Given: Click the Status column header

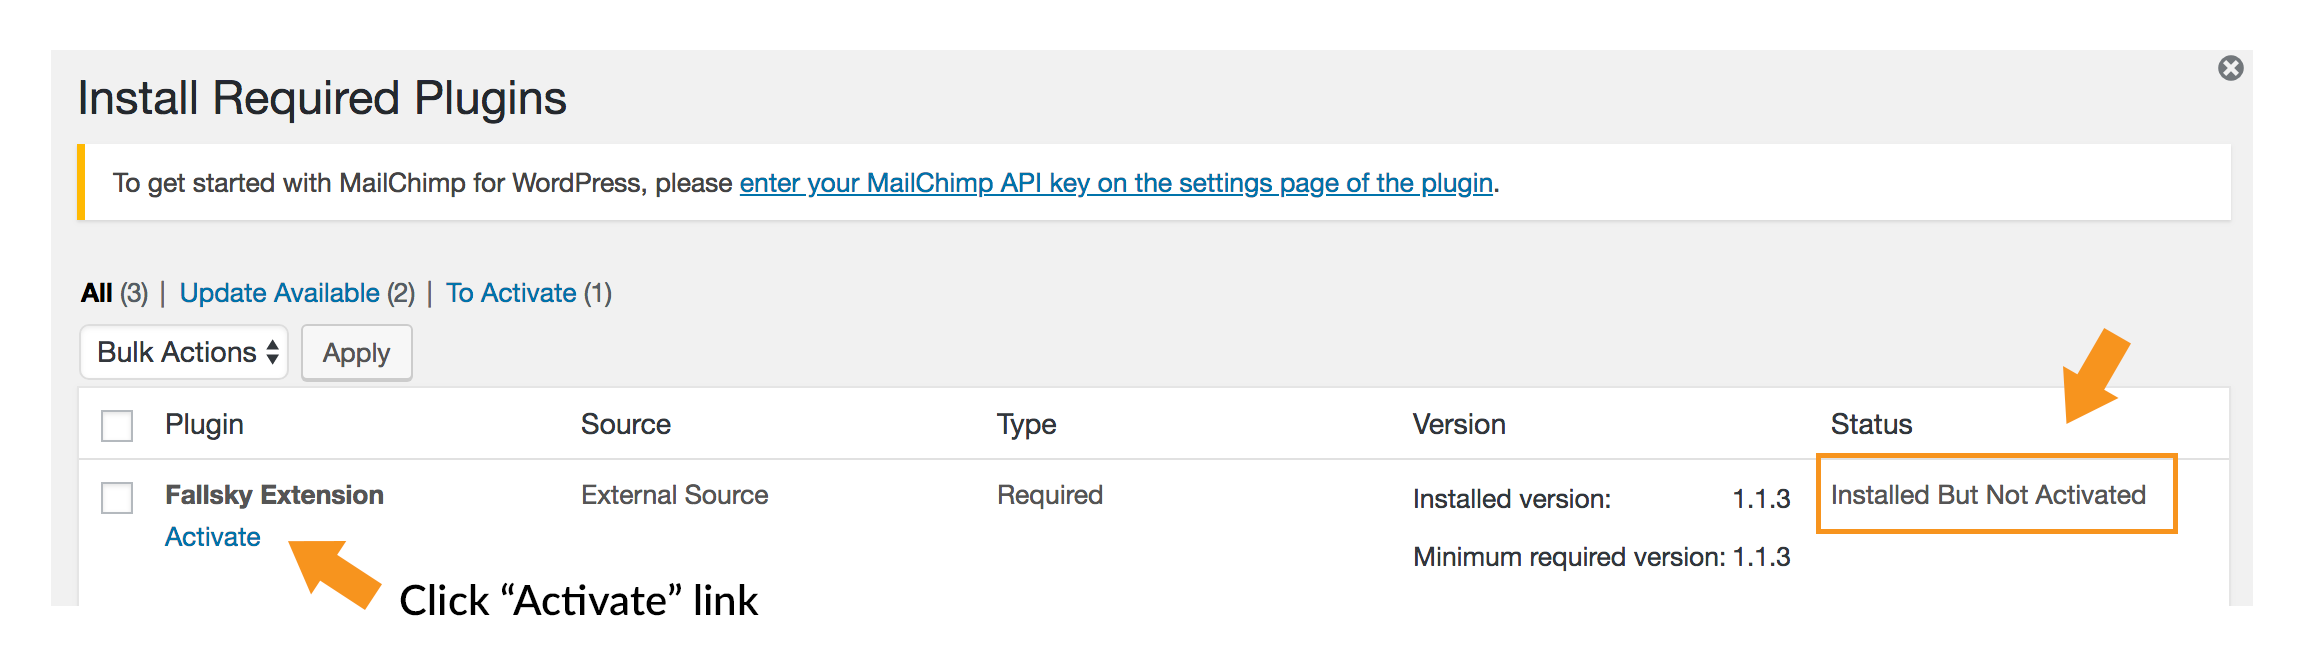Looking at the screenshot, I should [x=1870, y=424].
